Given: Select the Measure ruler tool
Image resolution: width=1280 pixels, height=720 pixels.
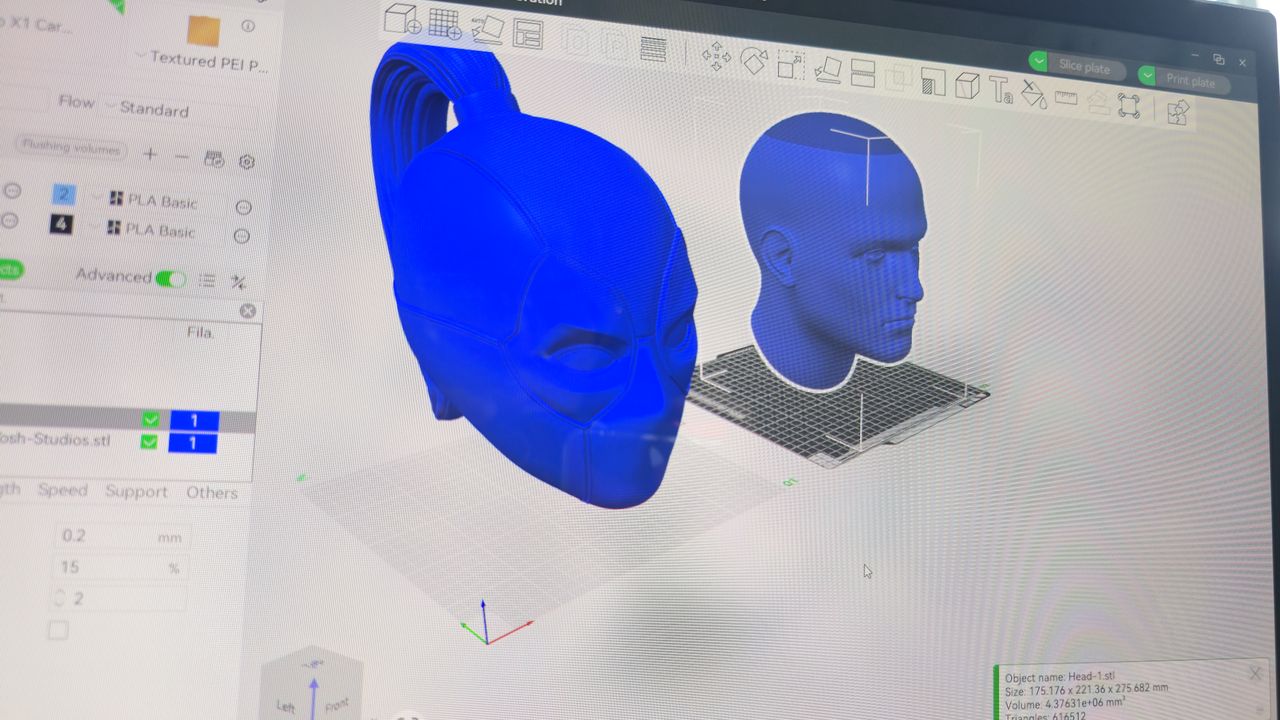Looking at the screenshot, I should pos(1066,98).
